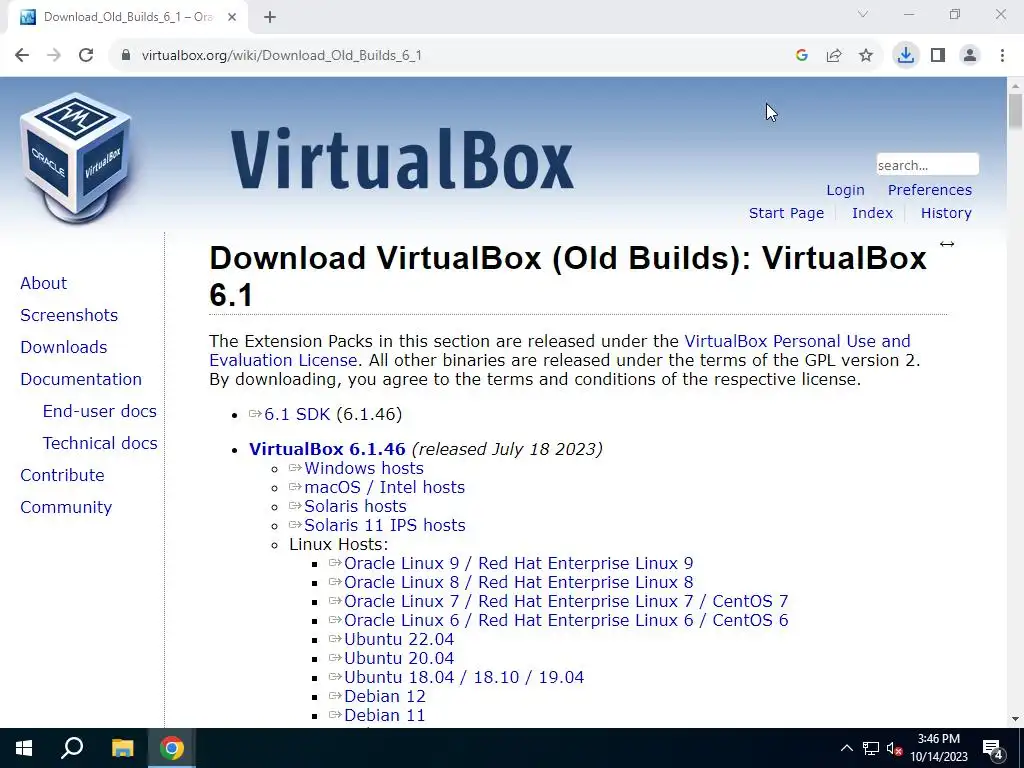Download the Ubuntu 22.04 build
1024x768 pixels.
pyautogui.click(x=399, y=639)
